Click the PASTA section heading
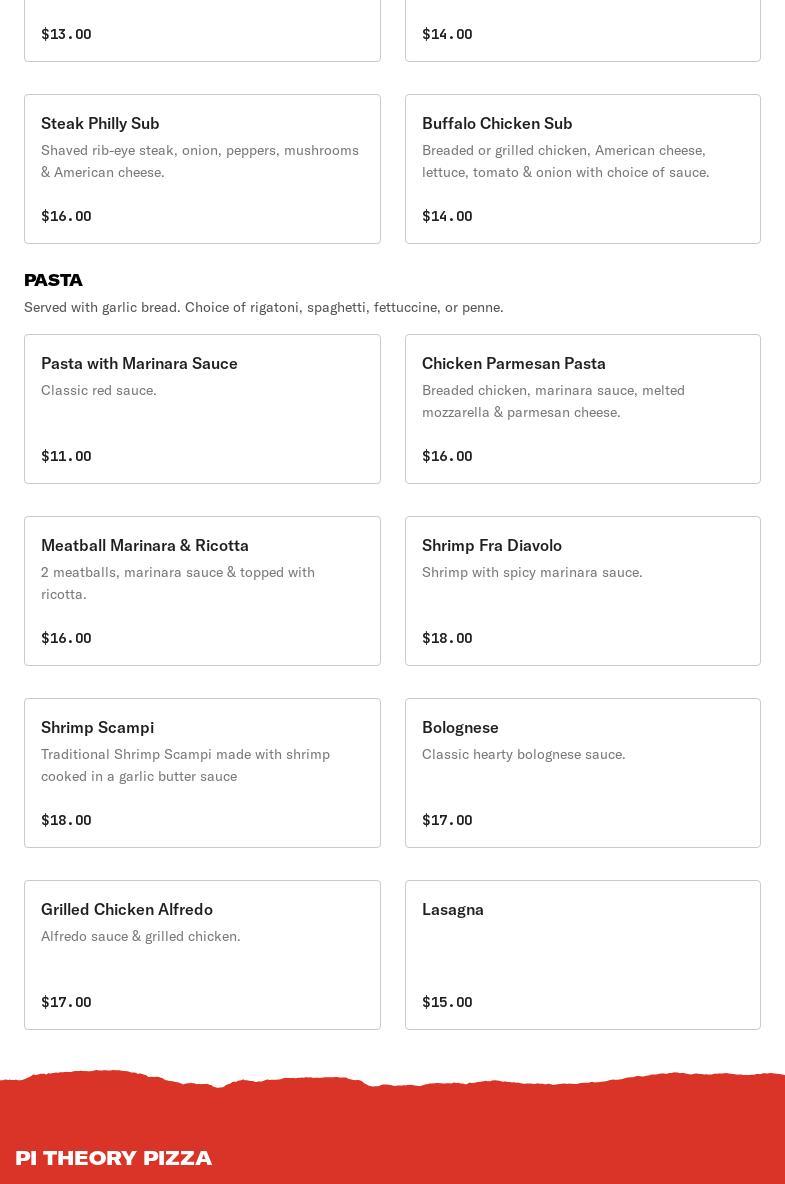The image size is (785, 1184). click(53, 280)
